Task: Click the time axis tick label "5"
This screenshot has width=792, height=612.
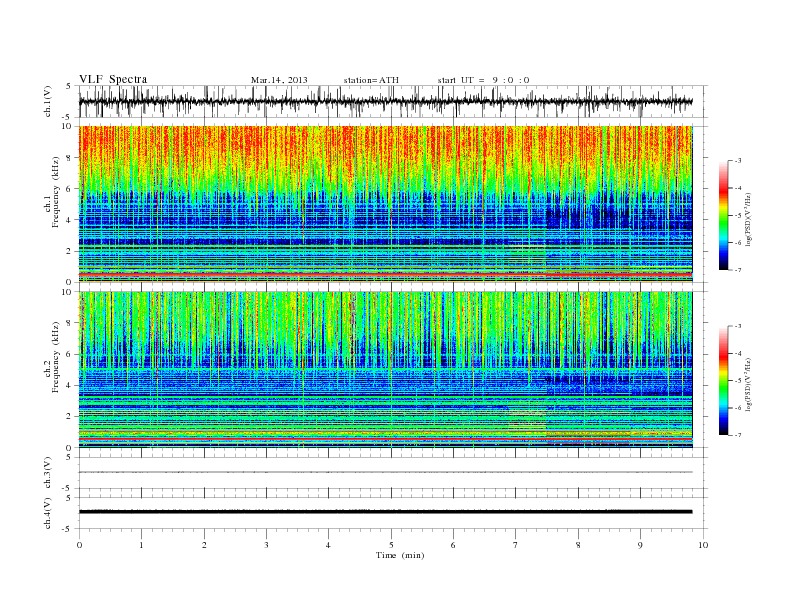Action: click(391, 545)
